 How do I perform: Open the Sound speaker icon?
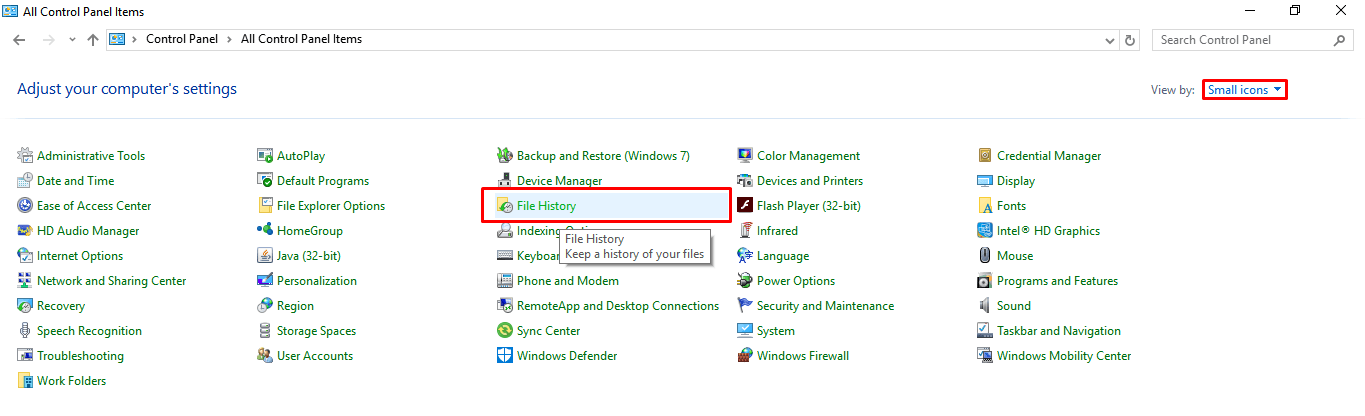coord(985,306)
